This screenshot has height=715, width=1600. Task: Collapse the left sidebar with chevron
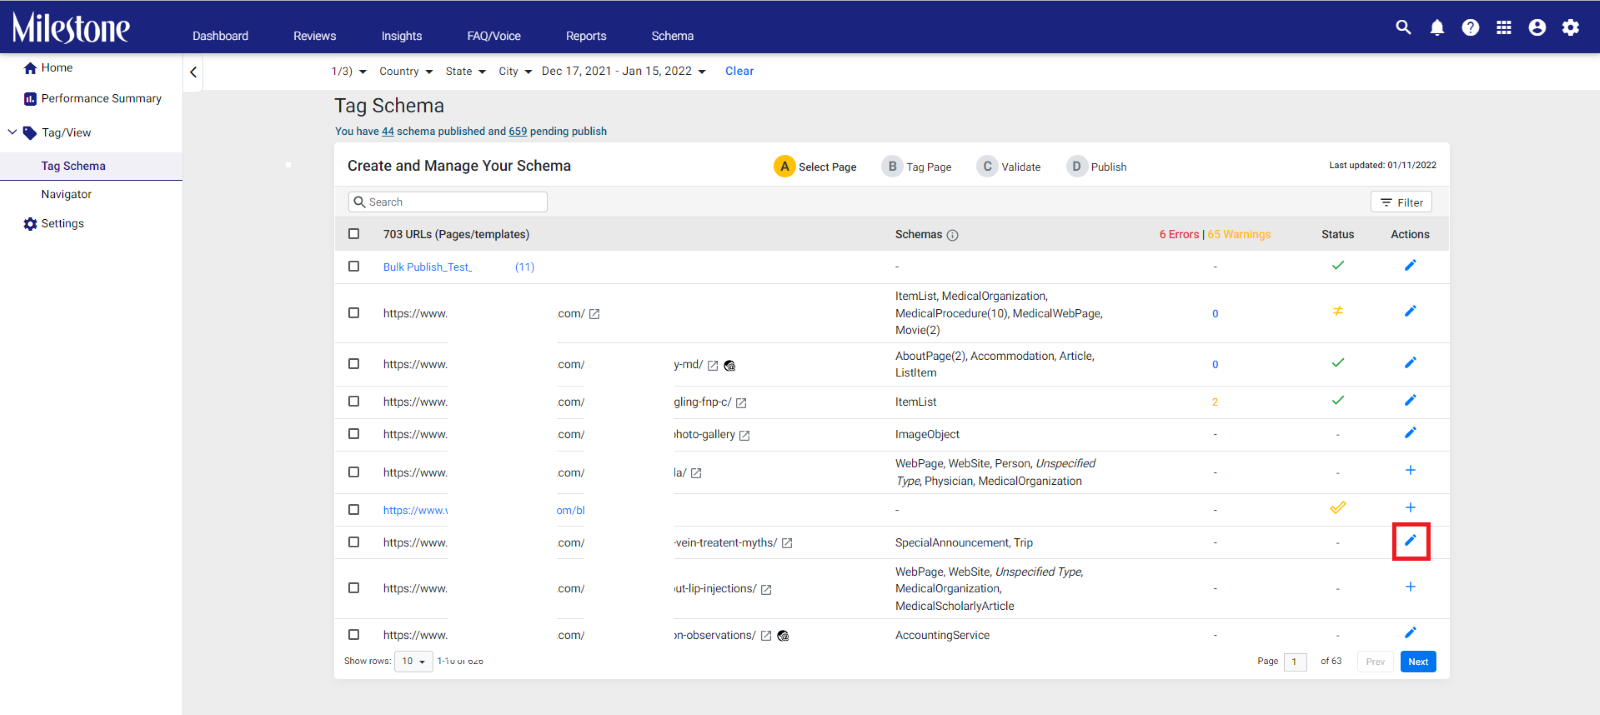[193, 72]
